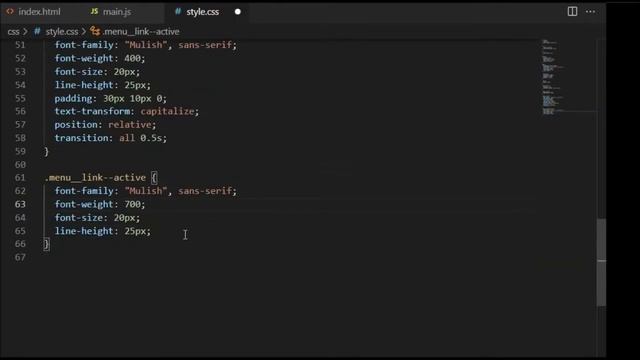Click line number 61 in the gutter
640x360 pixels.
pos(20,178)
